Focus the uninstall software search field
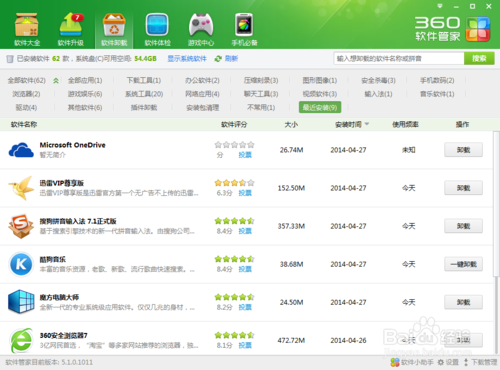500x370 pixels. 399,59
